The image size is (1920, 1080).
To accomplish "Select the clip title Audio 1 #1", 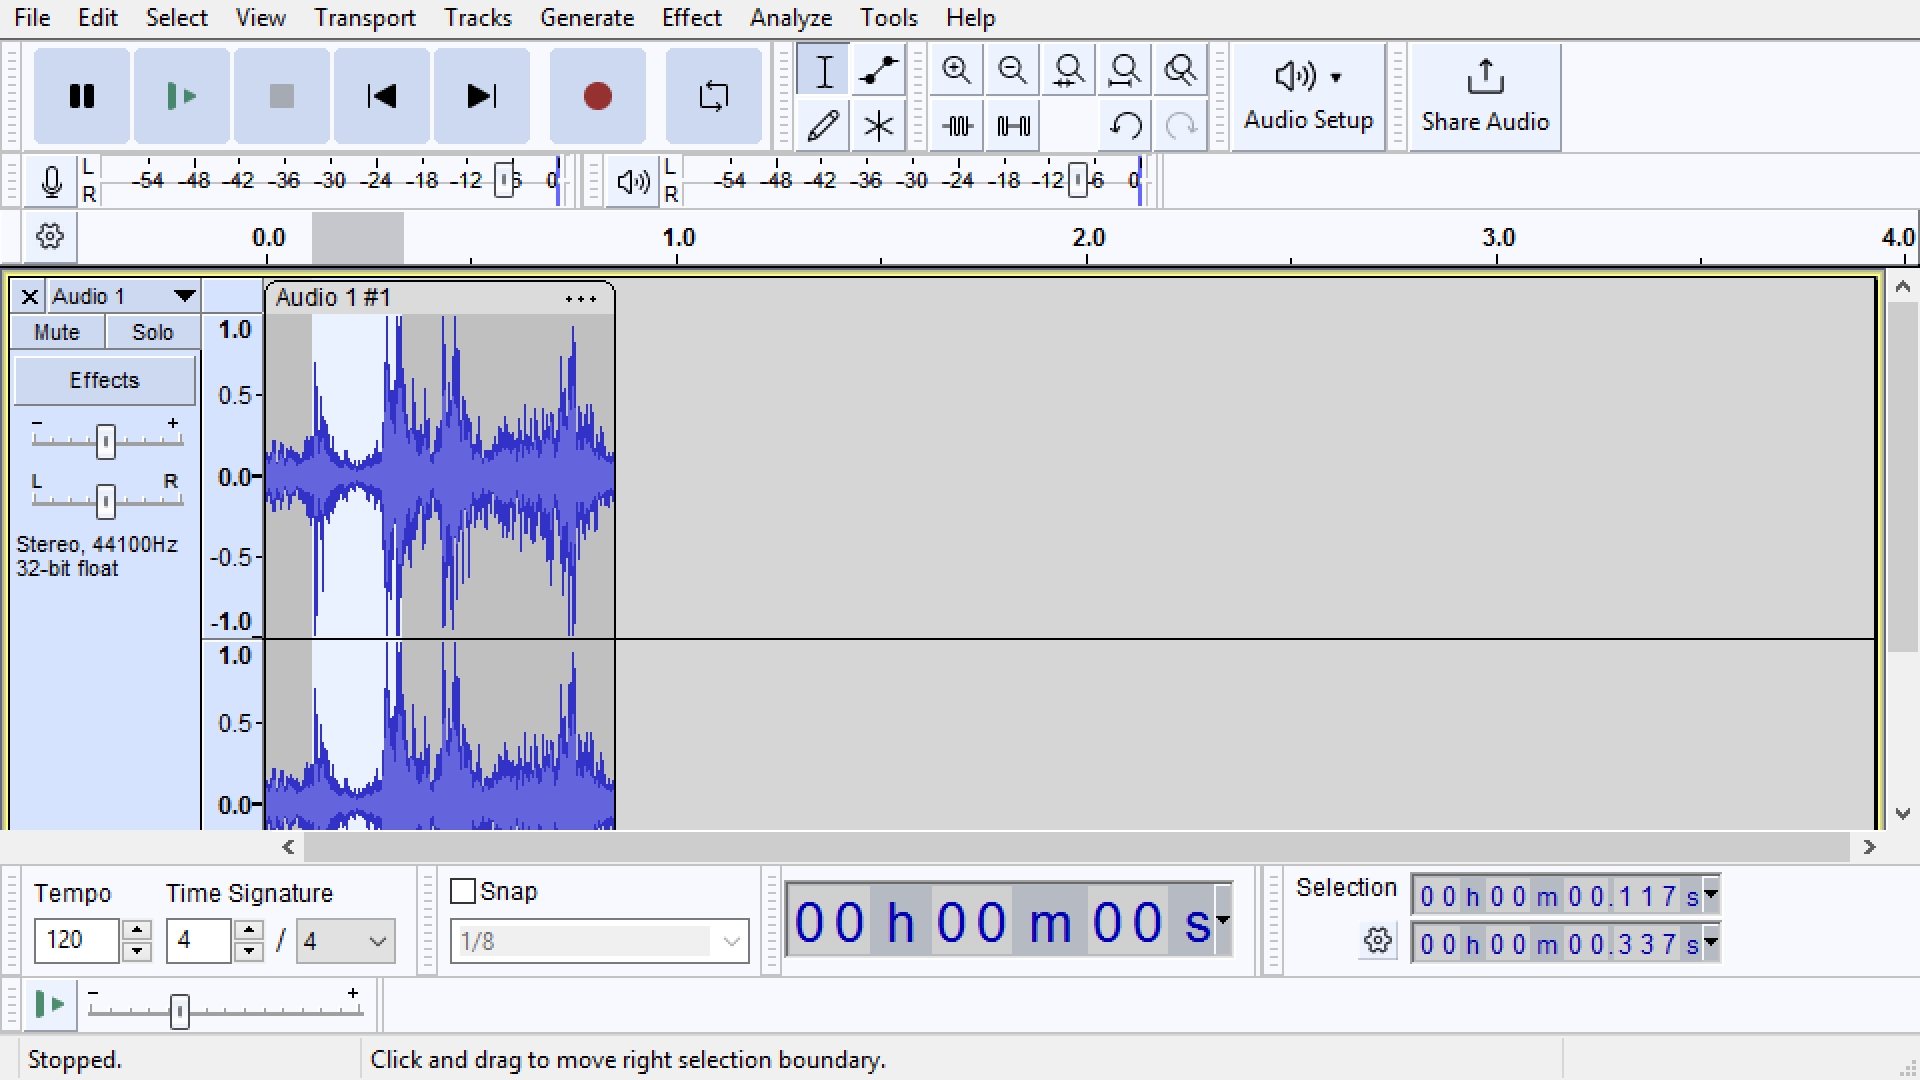I will [x=333, y=297].
